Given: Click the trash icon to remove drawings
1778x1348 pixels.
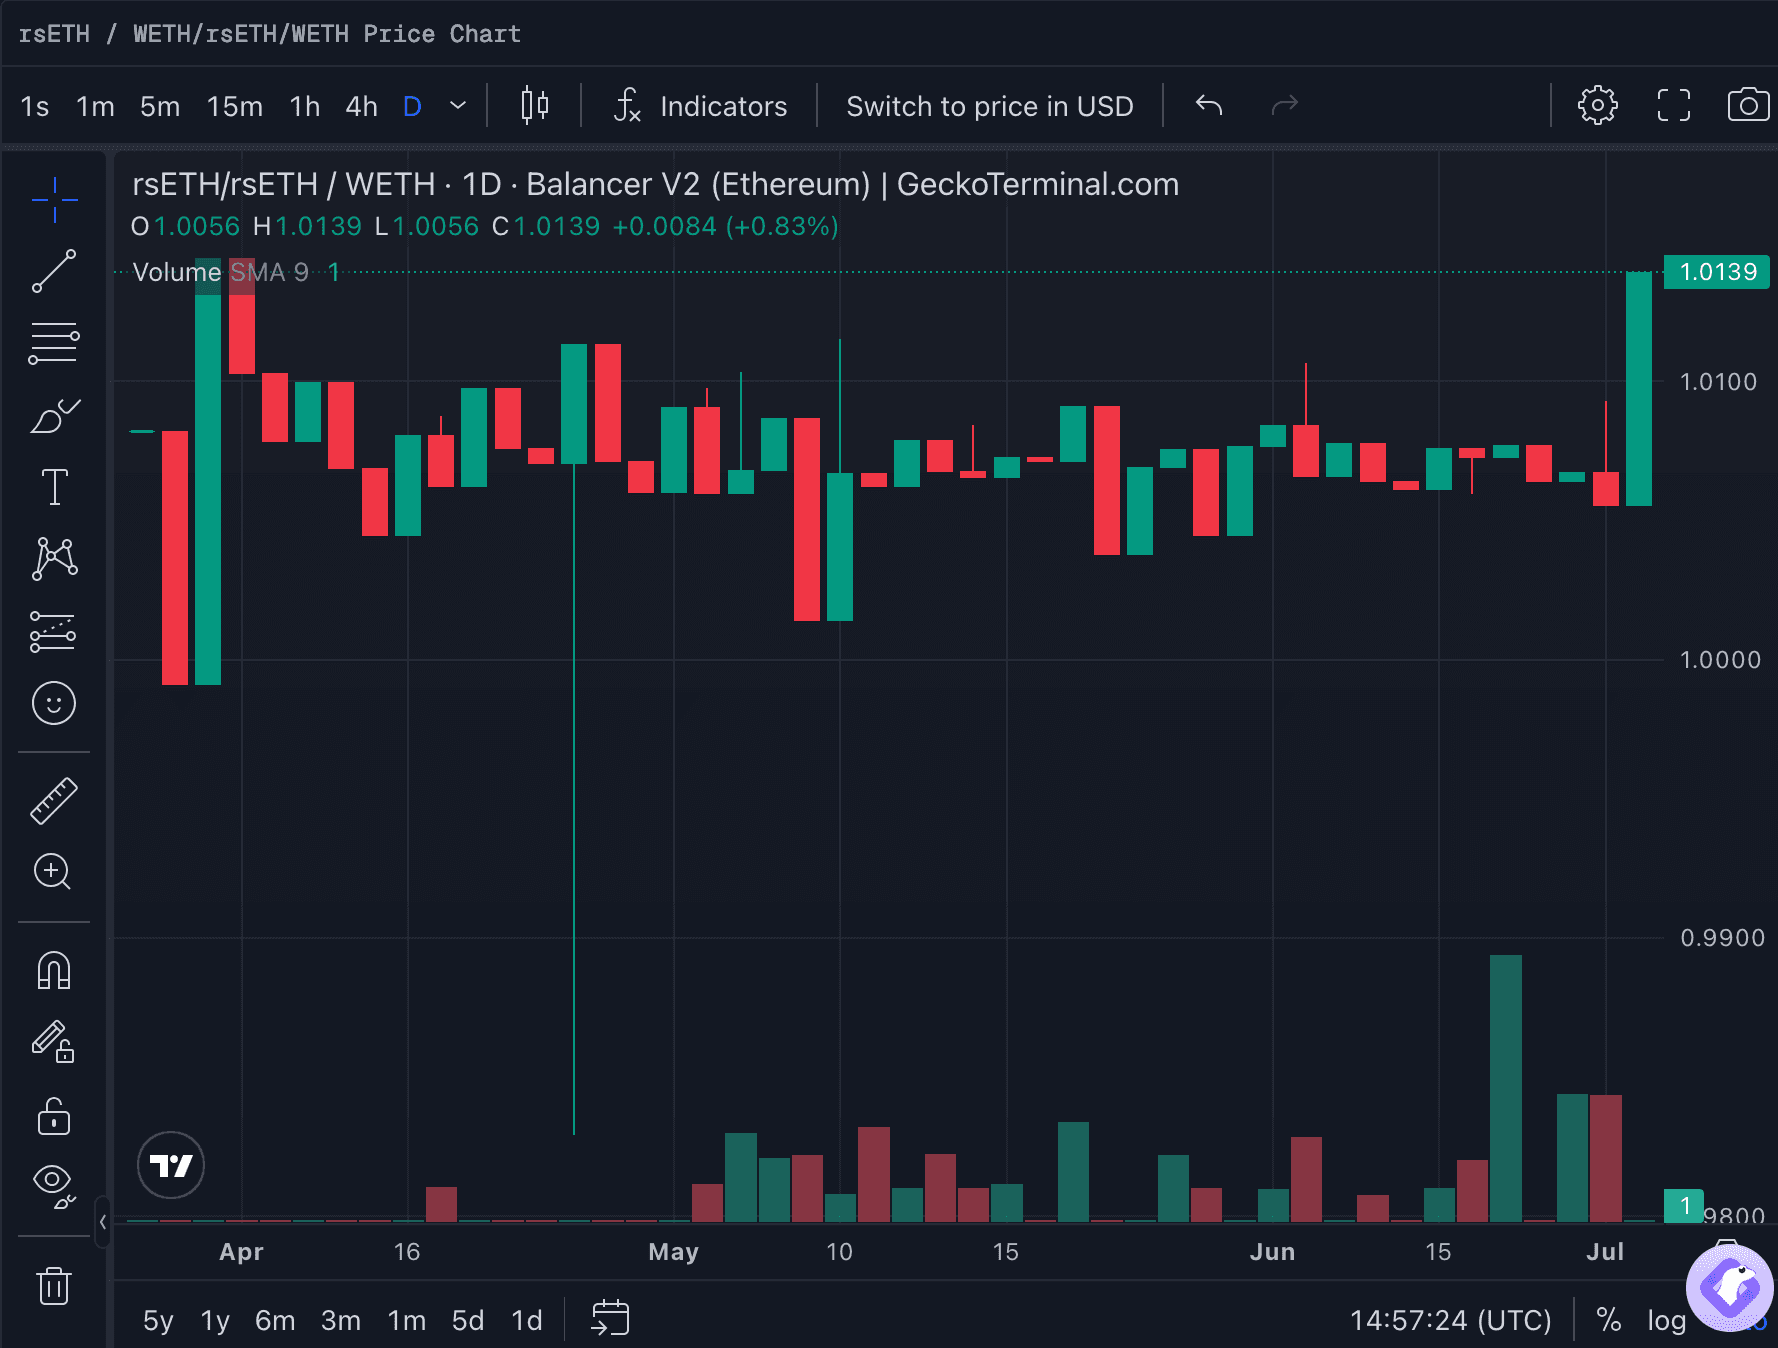Looking at the screenshot, I should coord(54,1286).
